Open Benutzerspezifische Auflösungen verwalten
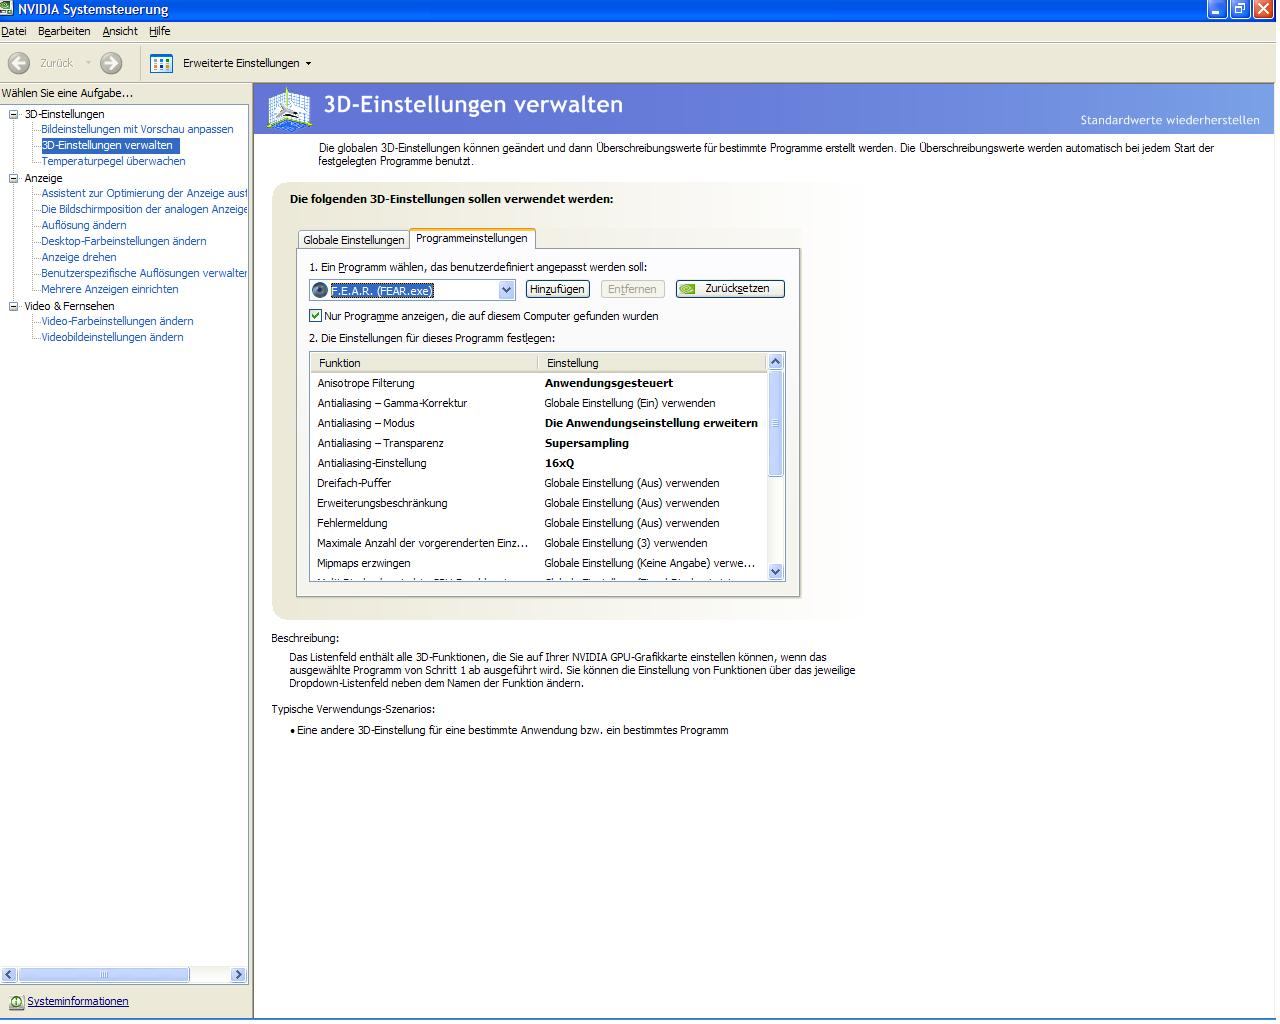The height and width of the screenshot is (1024, 1280). click(144, 273)
